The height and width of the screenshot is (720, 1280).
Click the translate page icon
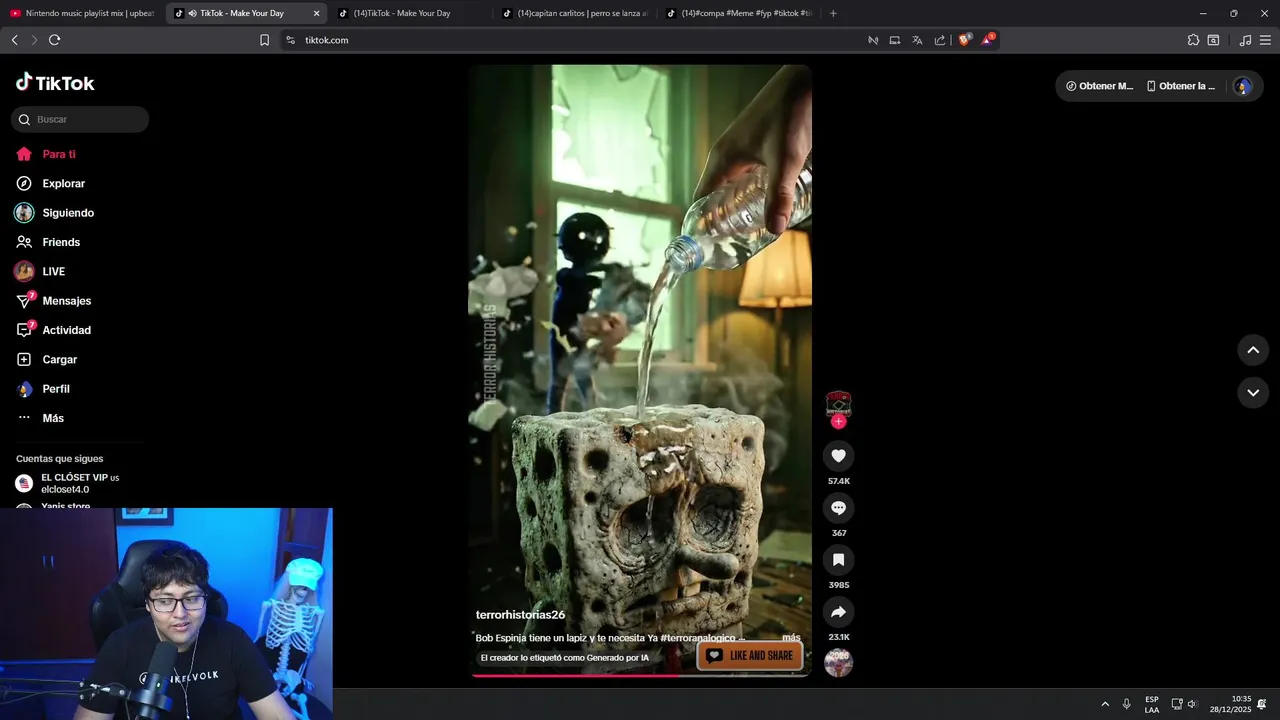(x=917, y=40)
